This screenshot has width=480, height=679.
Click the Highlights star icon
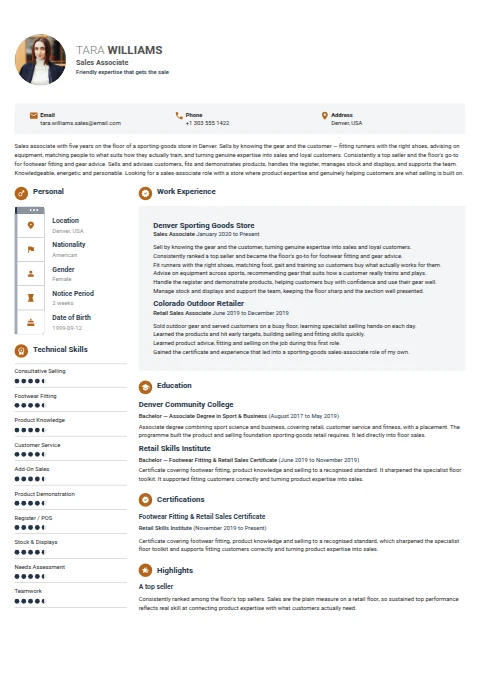[145, 571]
